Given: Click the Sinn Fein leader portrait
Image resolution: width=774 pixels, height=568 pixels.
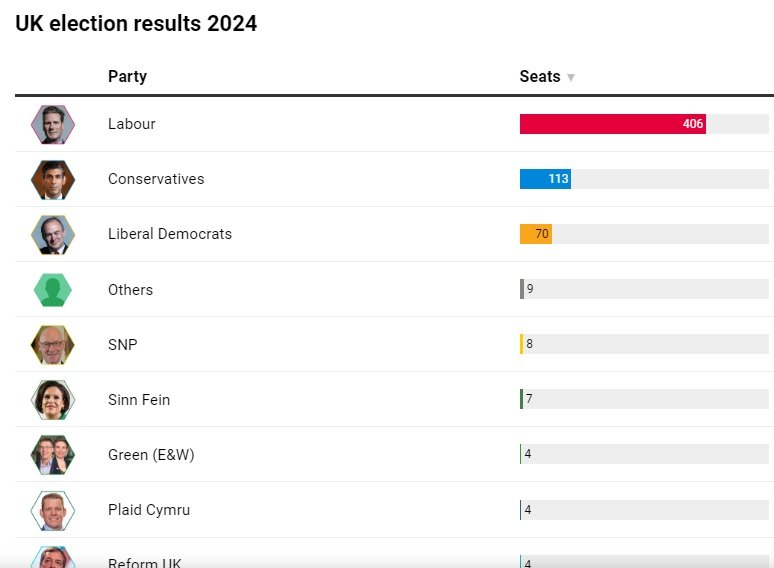Looking at the screenshot, I should [x=52, y=400].
